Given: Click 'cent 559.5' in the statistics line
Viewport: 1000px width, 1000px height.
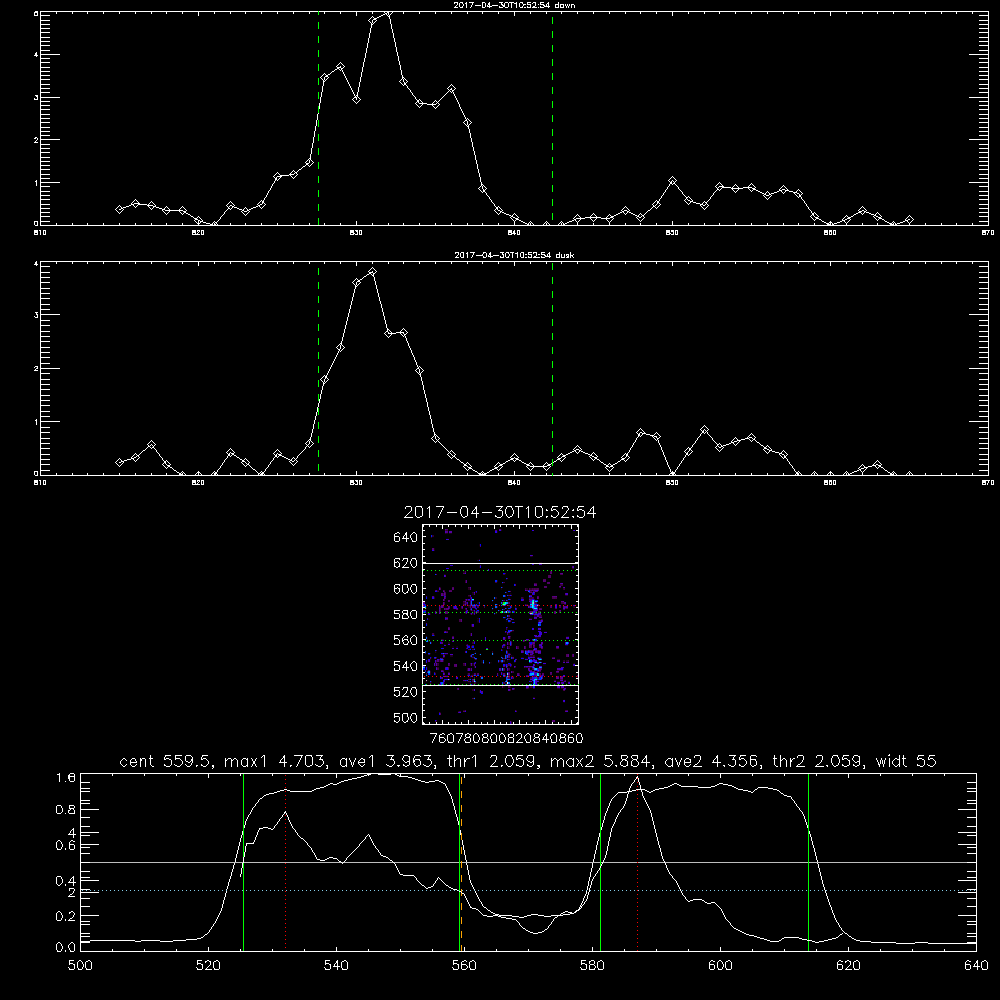Looking at the screenshot, I should (166, 761).
